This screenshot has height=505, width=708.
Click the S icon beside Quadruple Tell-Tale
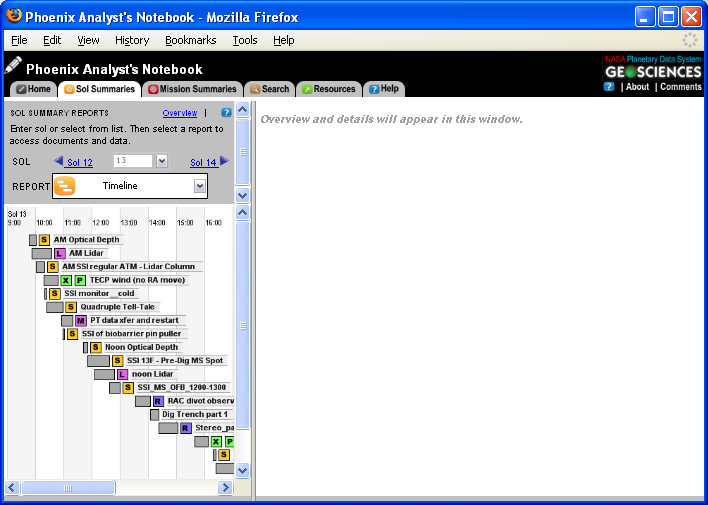71,307
